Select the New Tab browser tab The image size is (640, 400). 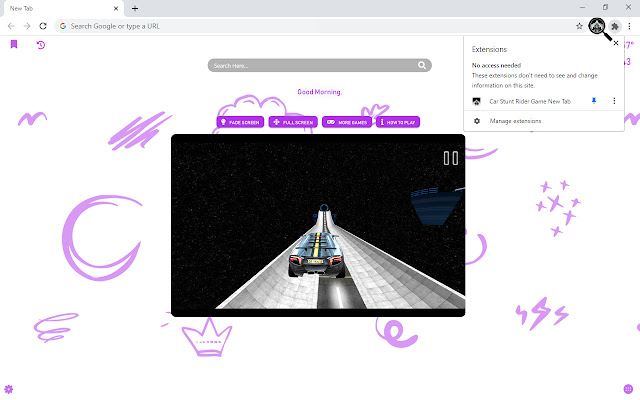point(63,9)
